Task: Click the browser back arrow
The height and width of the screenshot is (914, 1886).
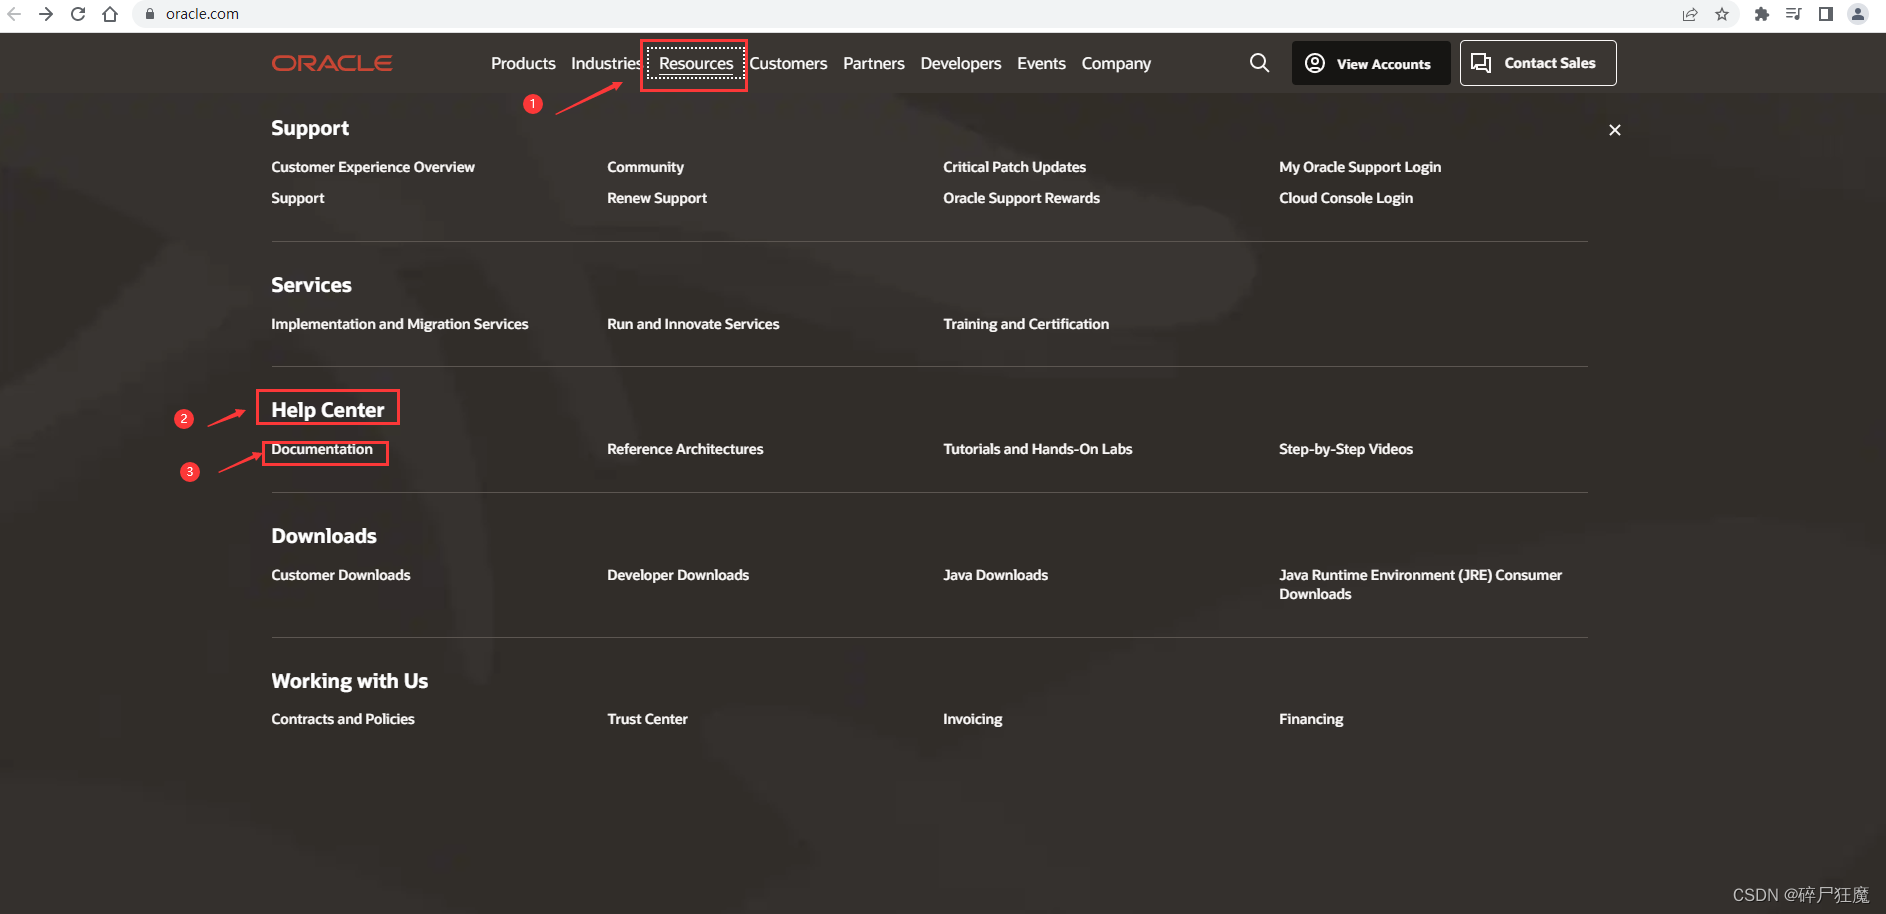Action: (x=14, y=14)
